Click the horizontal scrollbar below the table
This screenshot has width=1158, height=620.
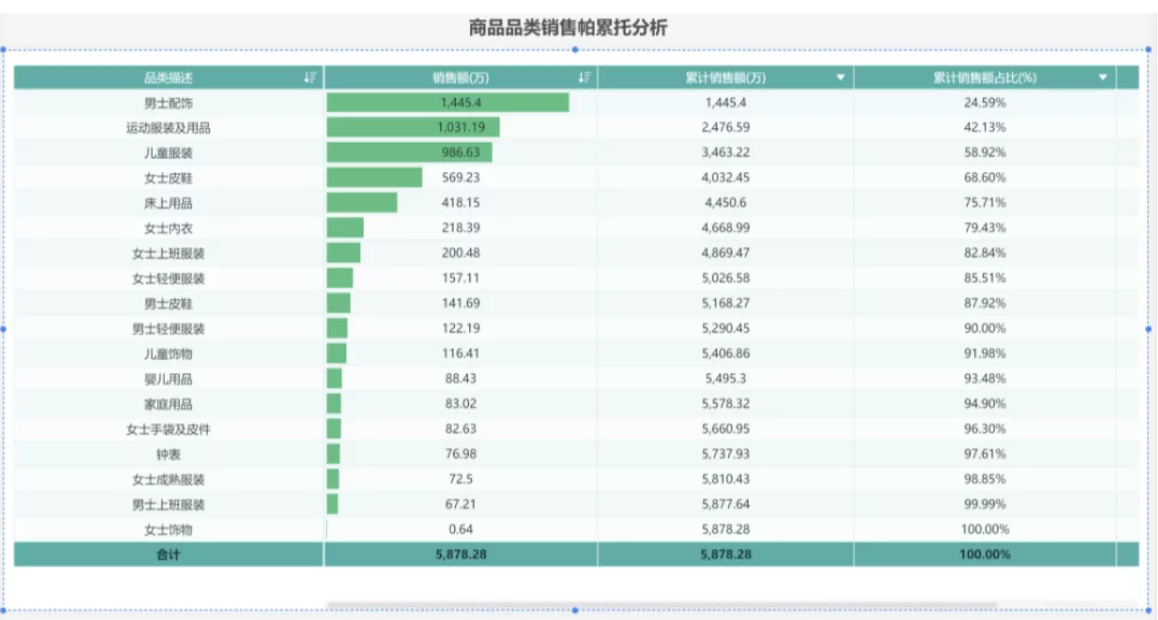point(661,604)
